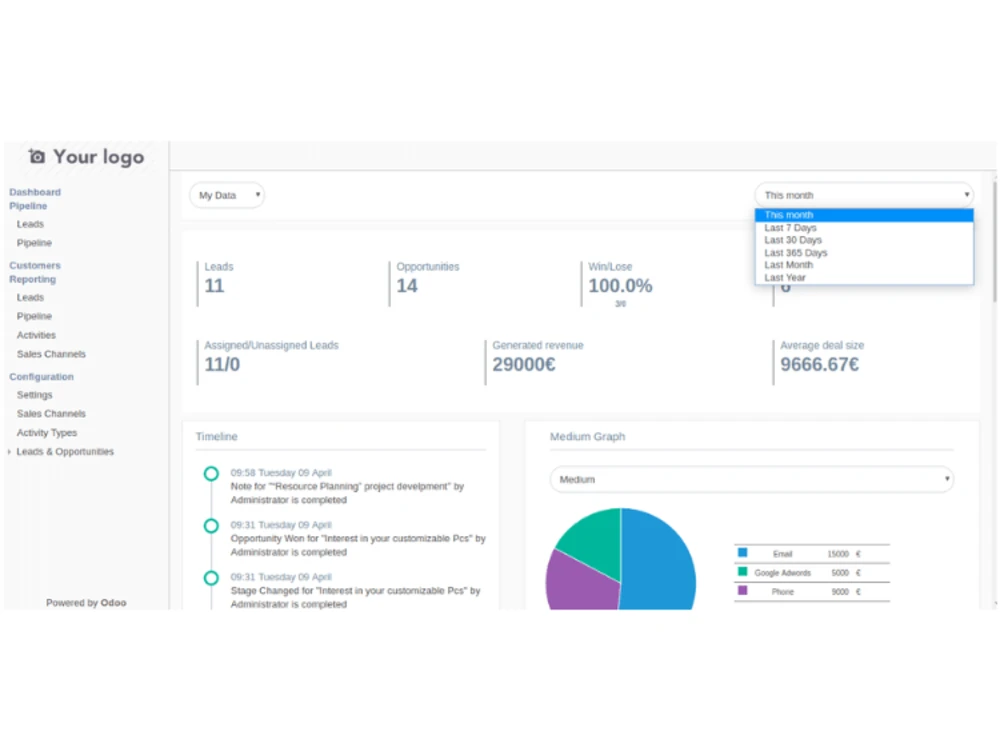This screenshot has height=751, width=1000.
Task: Choose Last 30 Days from the dropdown list
Action: (864, 240)
